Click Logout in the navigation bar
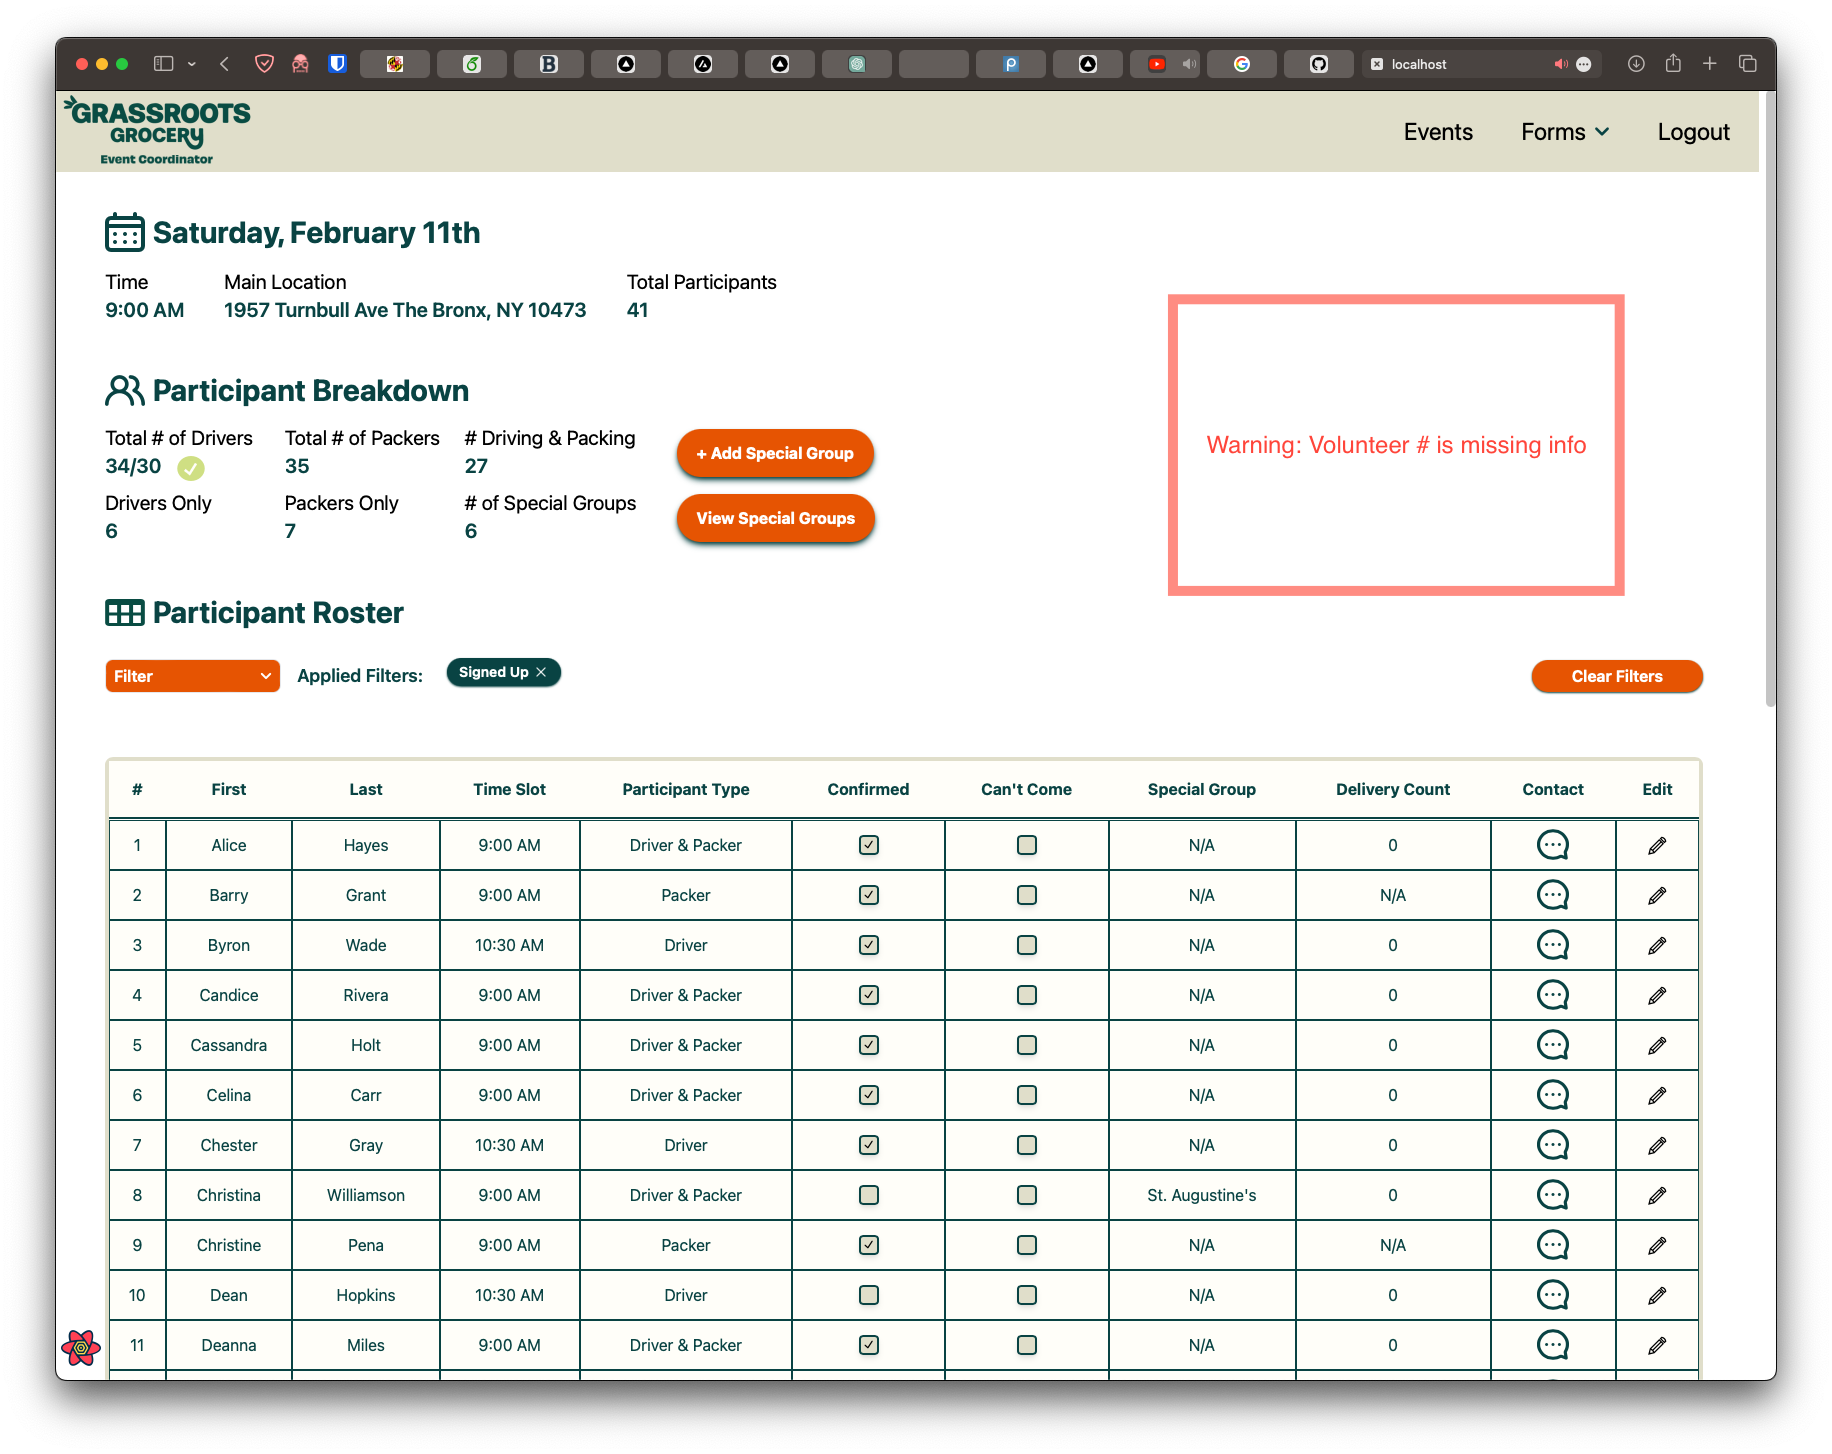 [x=1693, y=131]
